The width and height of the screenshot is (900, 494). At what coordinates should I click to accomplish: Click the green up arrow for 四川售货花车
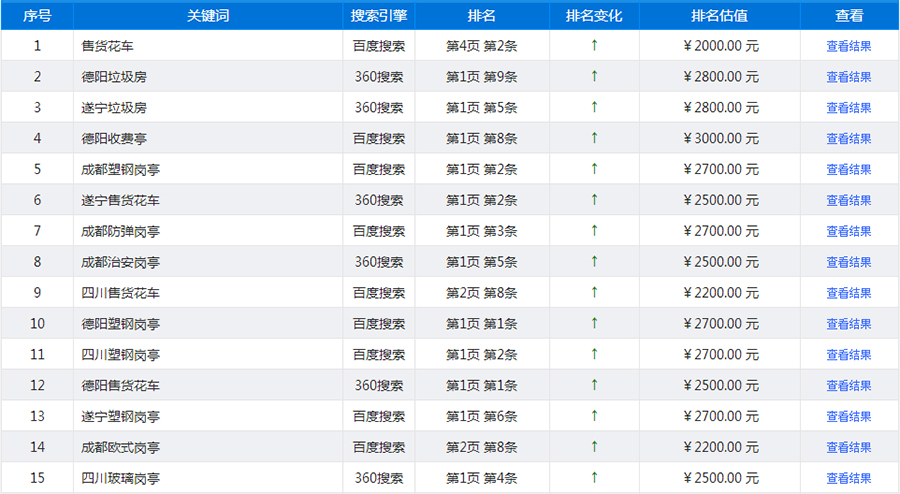(594, 293)
